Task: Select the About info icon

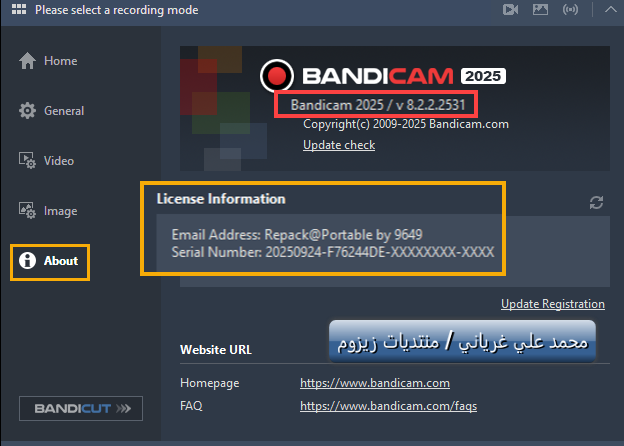Action: point(27,261)
